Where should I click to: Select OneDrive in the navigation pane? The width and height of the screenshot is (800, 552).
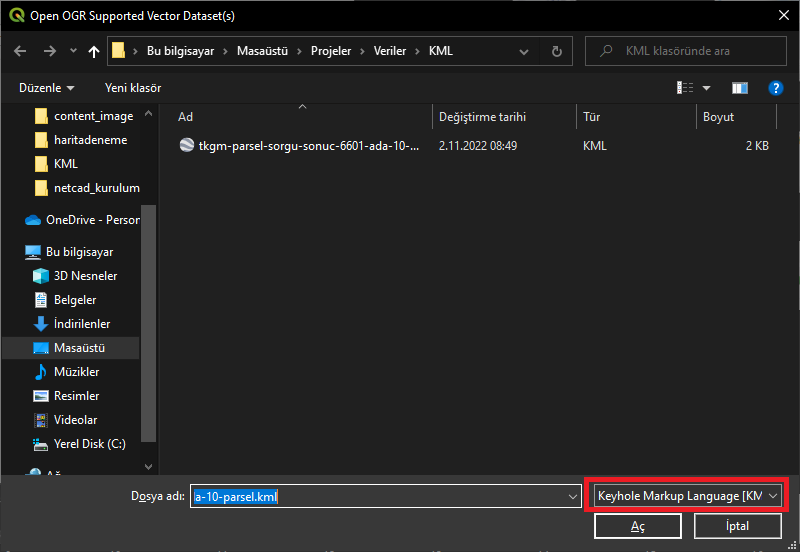(82, 220)
